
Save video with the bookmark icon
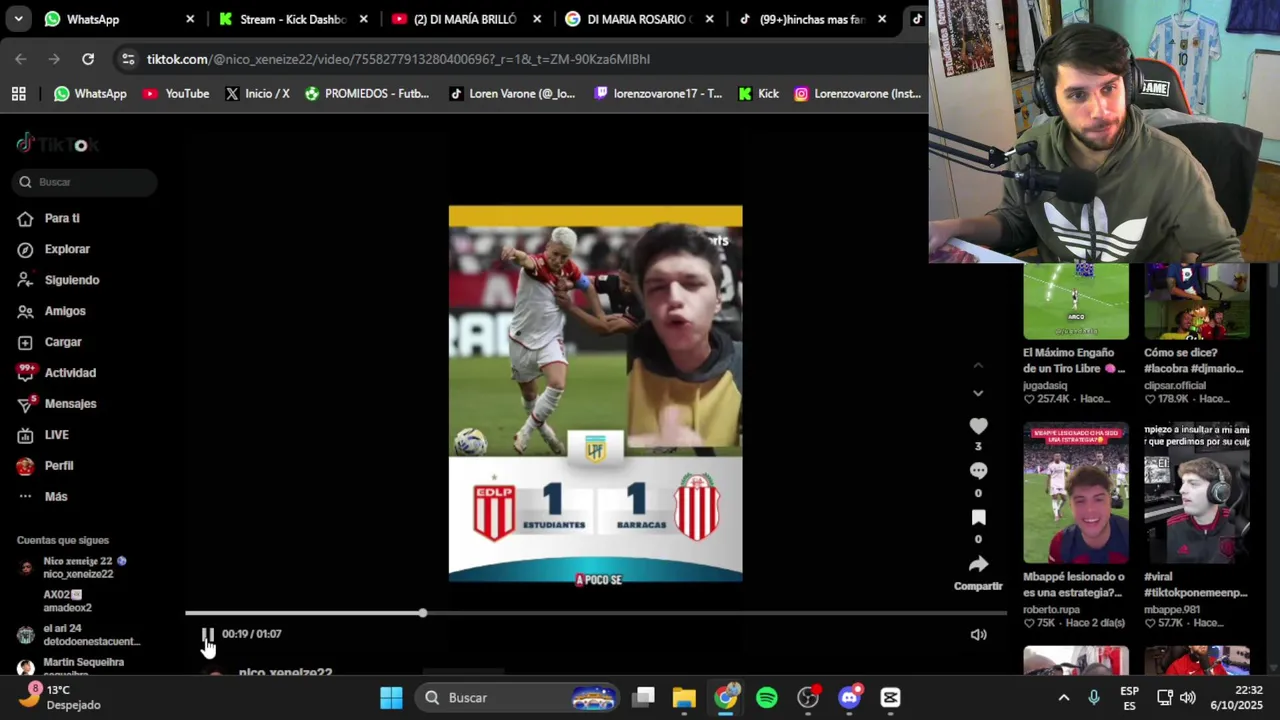coord(978,517)
